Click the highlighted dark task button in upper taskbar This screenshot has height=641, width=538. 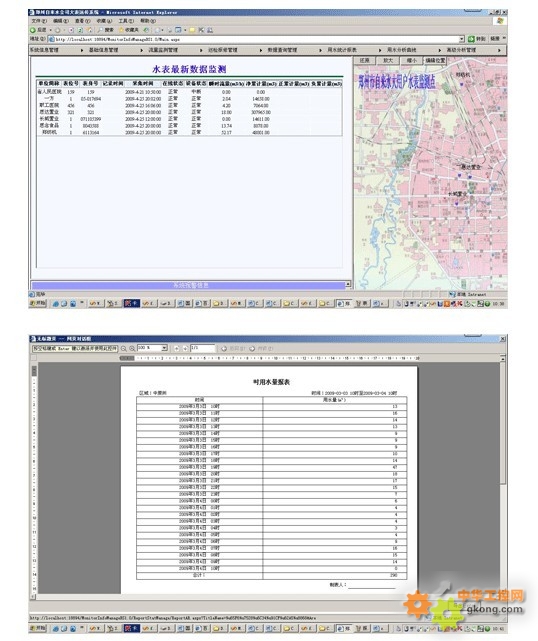pyautogui.click(x=132, y=304)
